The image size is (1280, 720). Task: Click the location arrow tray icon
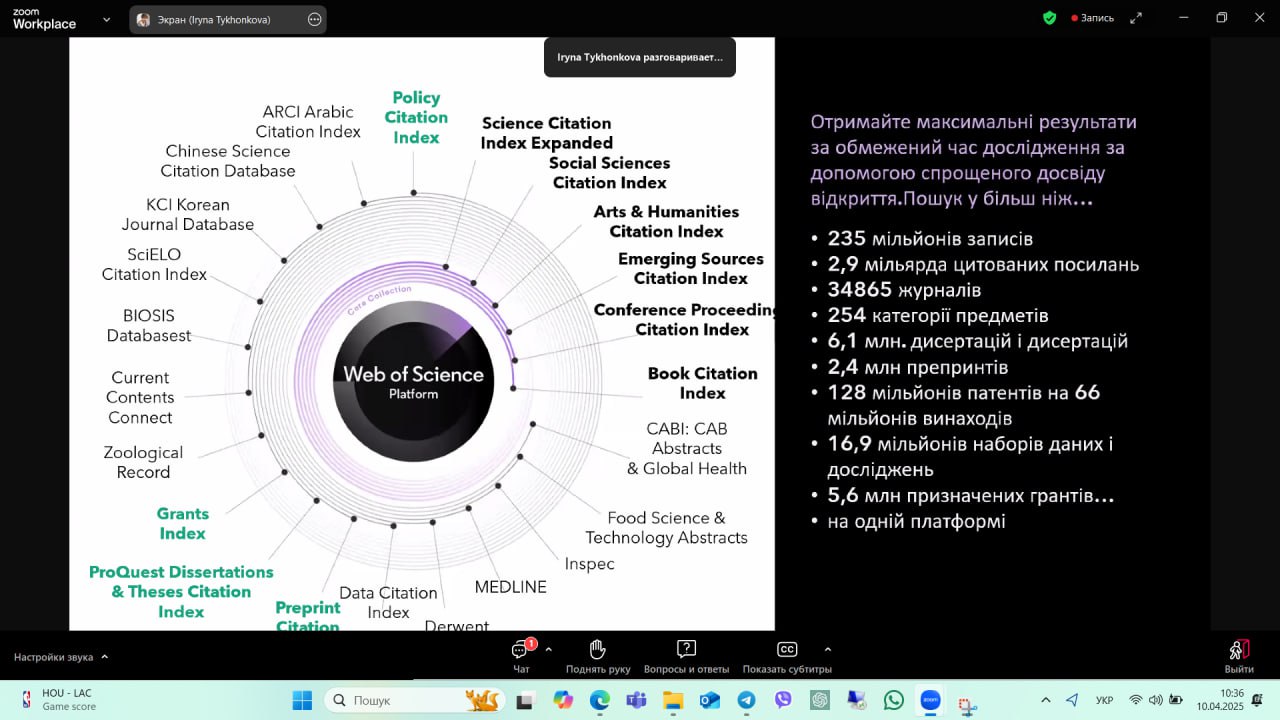tap(1073, 700)
